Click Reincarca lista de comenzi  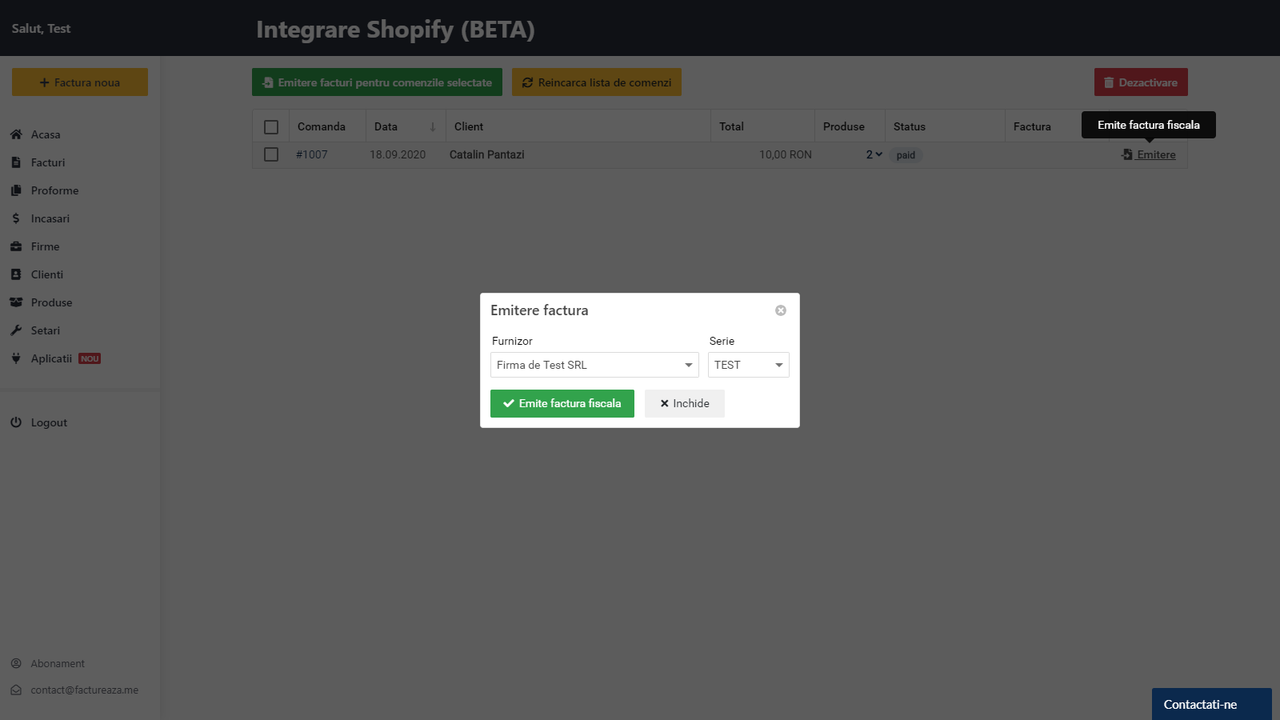tap(596, 82)
